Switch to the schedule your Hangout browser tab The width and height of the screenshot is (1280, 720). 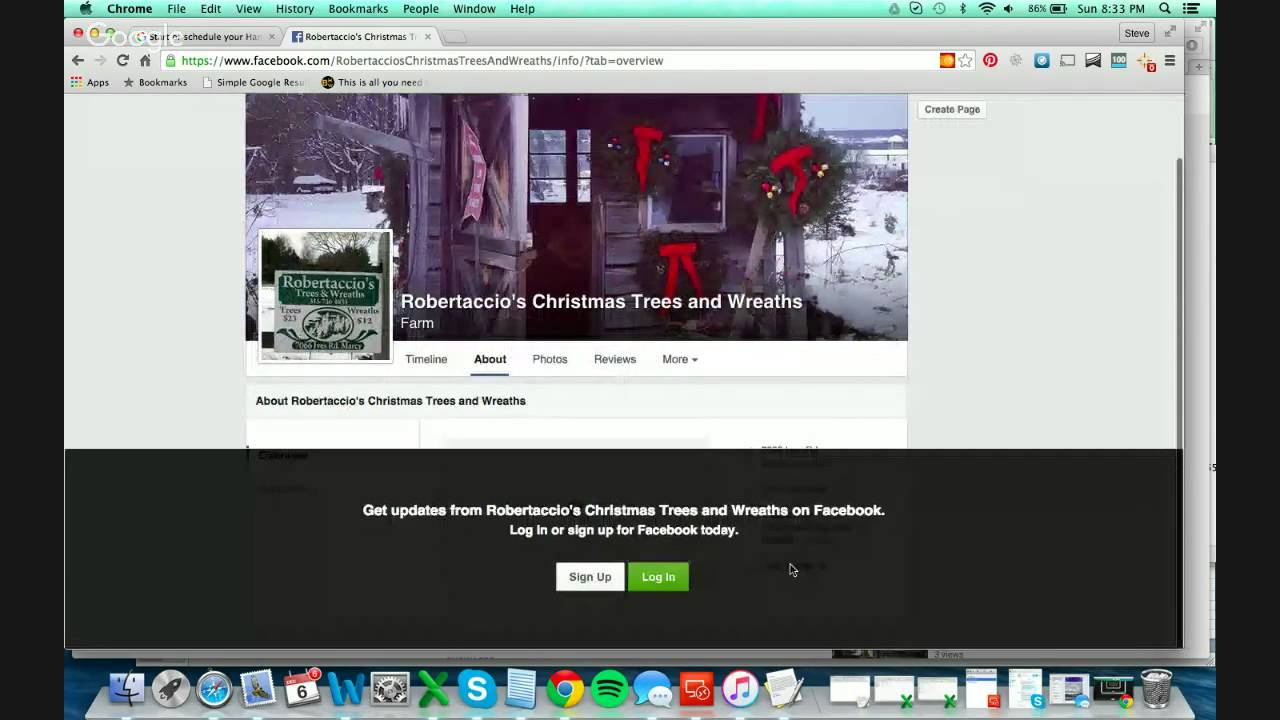(x=205, y=36)
